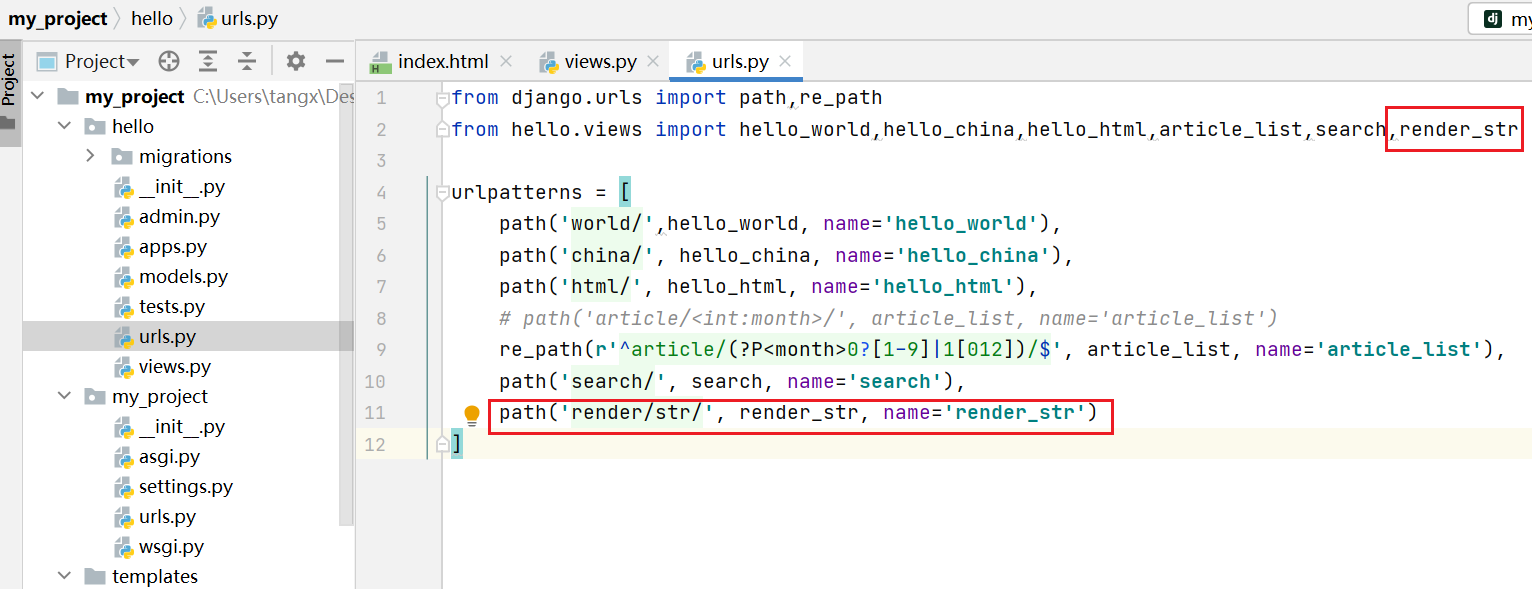Viewport: 1532px width, 589px height.
Task: Open Project panel settings gear
Action: point(296,61)
